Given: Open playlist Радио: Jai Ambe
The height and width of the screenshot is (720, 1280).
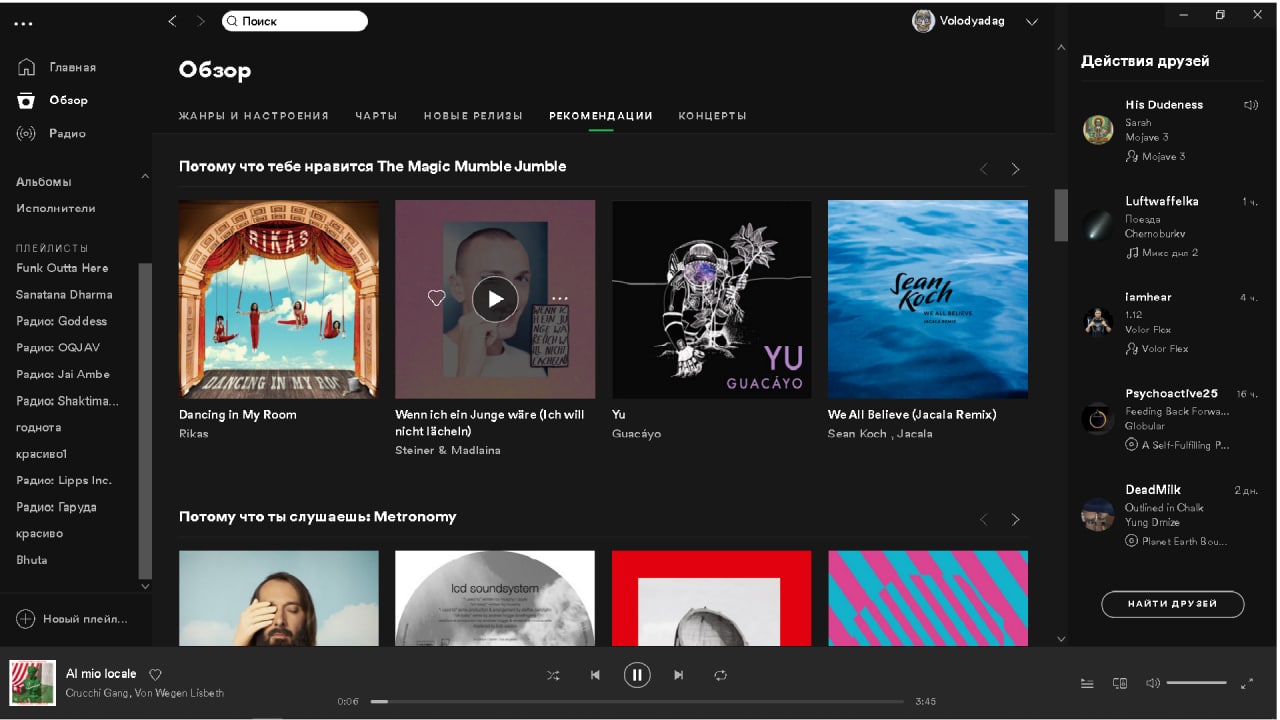Looking at the screenshot, I should [63, 374].
